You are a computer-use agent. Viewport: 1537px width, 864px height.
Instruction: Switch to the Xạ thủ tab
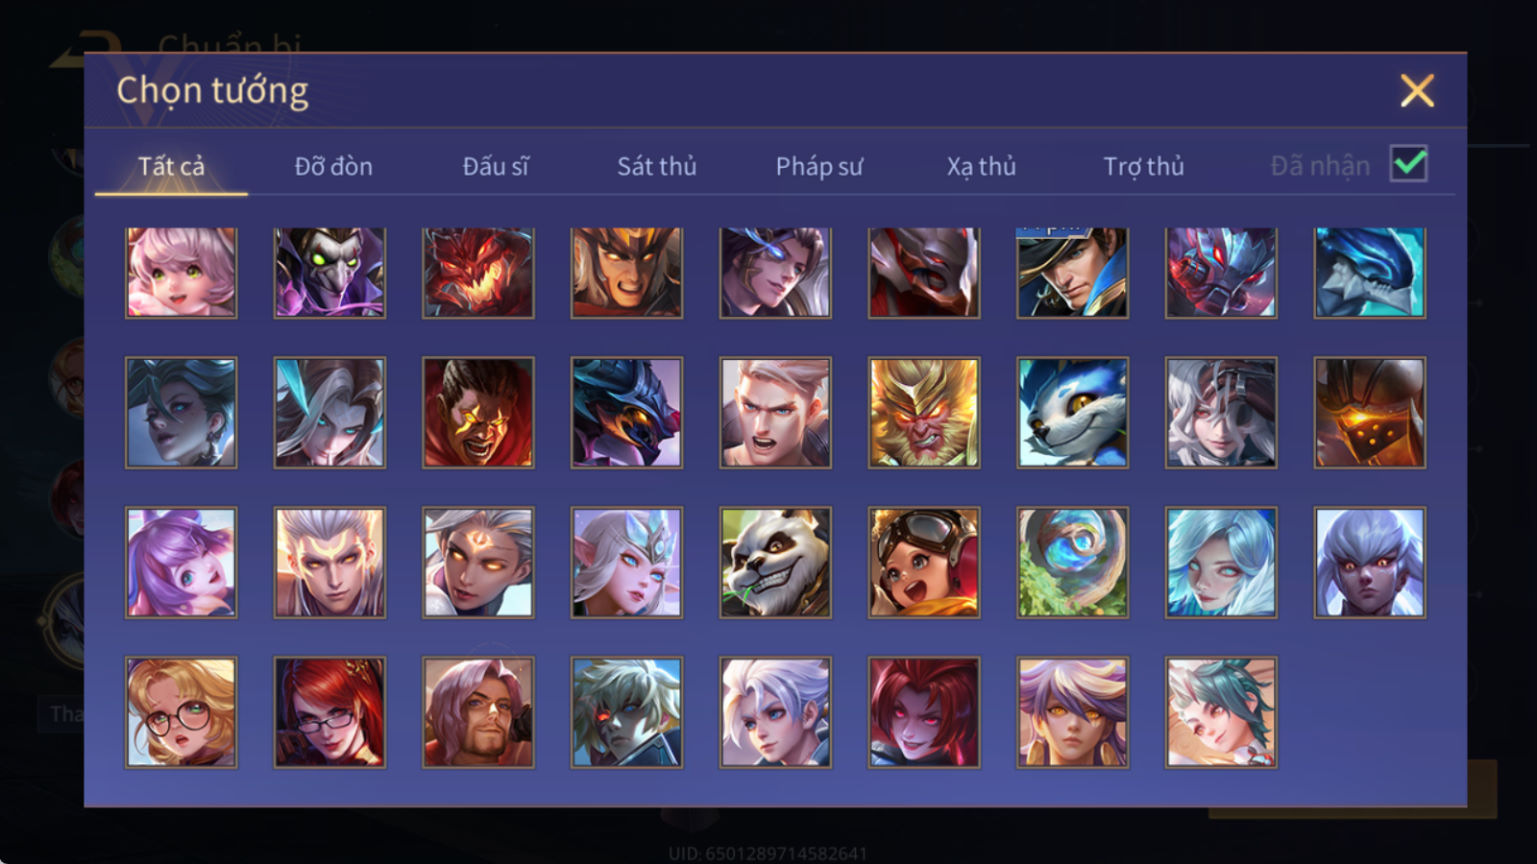click(x=981, y=166)
